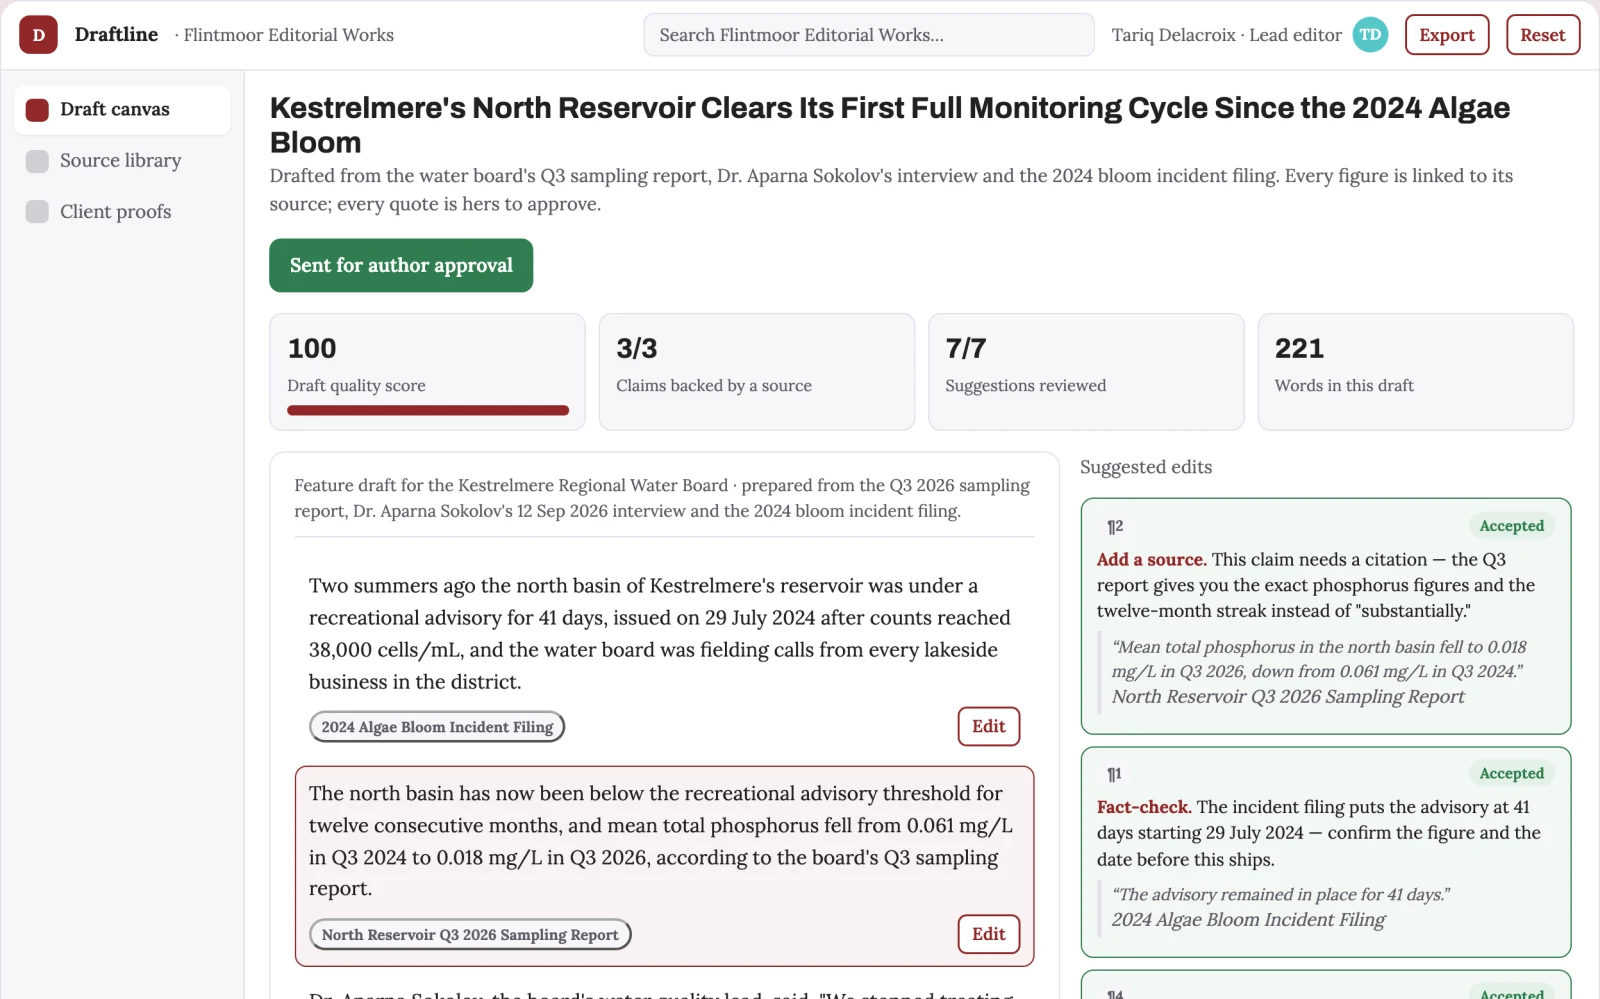
Task: Click the 3/3 Claims backed by a source card
Action: (x=756, y=372)
